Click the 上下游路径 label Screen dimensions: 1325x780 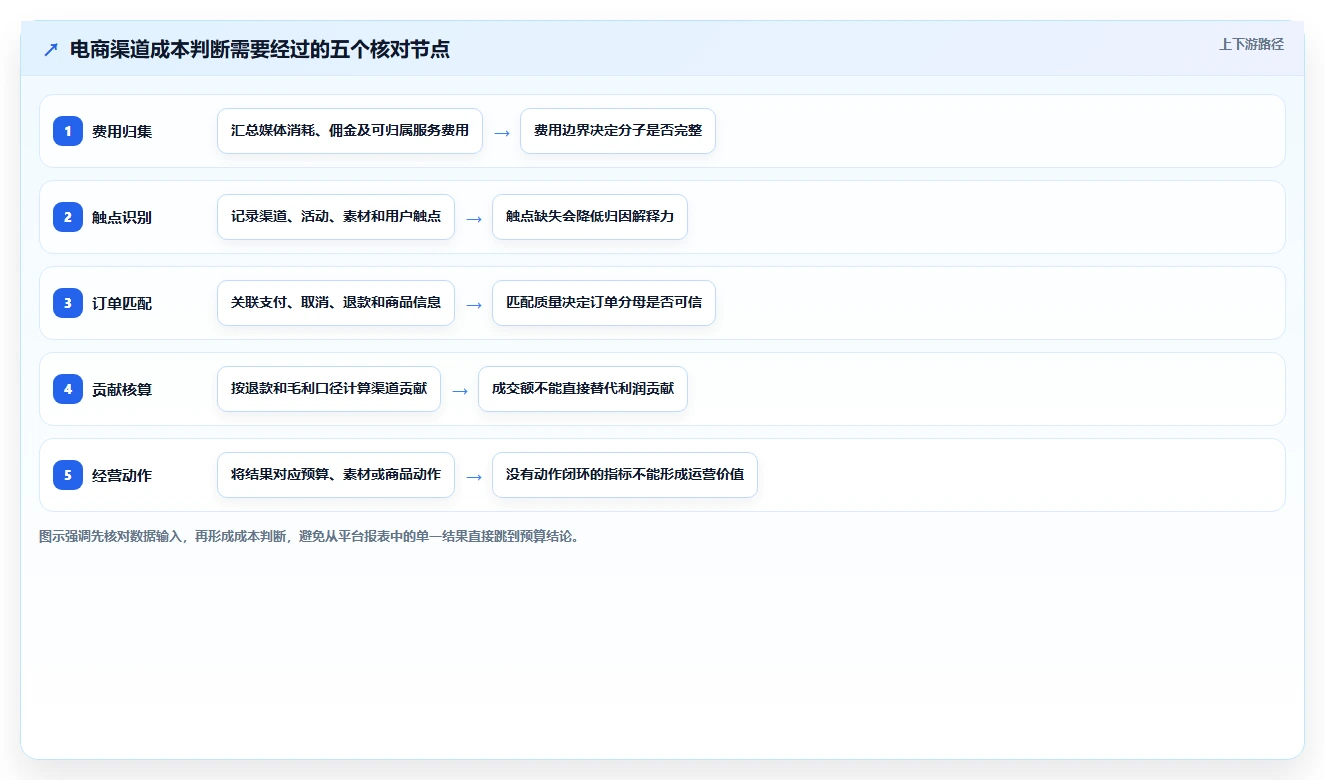click(1251, 44)
